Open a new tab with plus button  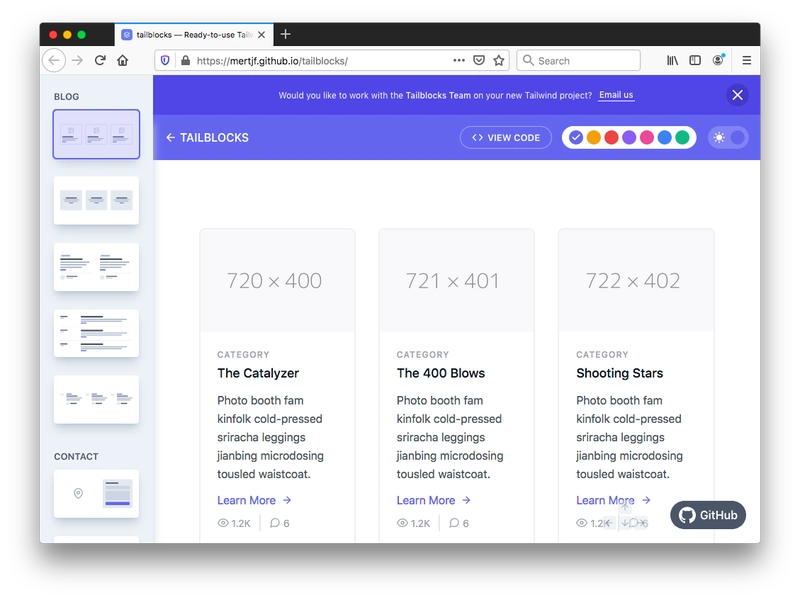[x=286, y=34]
